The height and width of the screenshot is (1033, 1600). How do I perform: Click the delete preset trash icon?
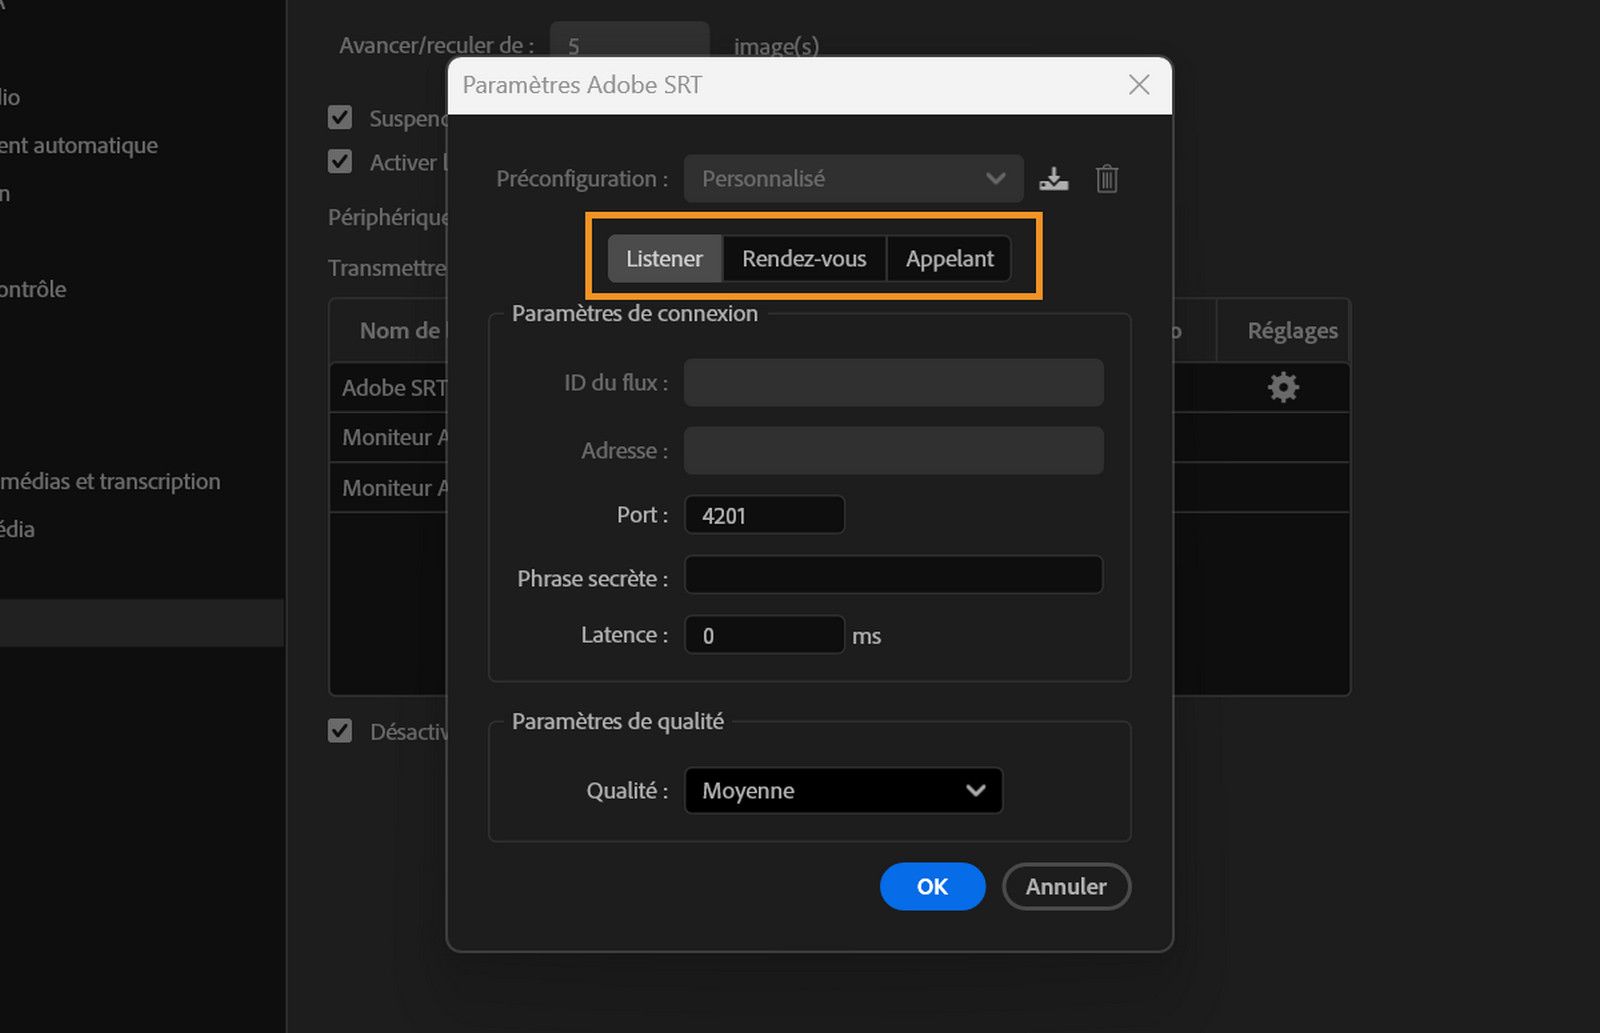(x=1106, y=179)
